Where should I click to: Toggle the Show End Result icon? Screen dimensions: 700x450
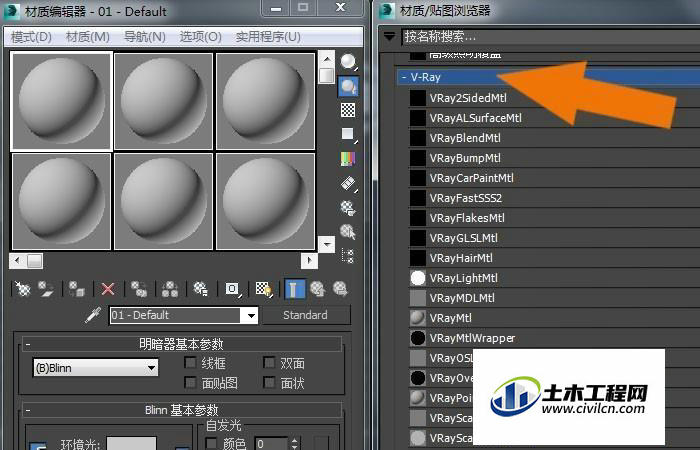(x=294, y=289)
